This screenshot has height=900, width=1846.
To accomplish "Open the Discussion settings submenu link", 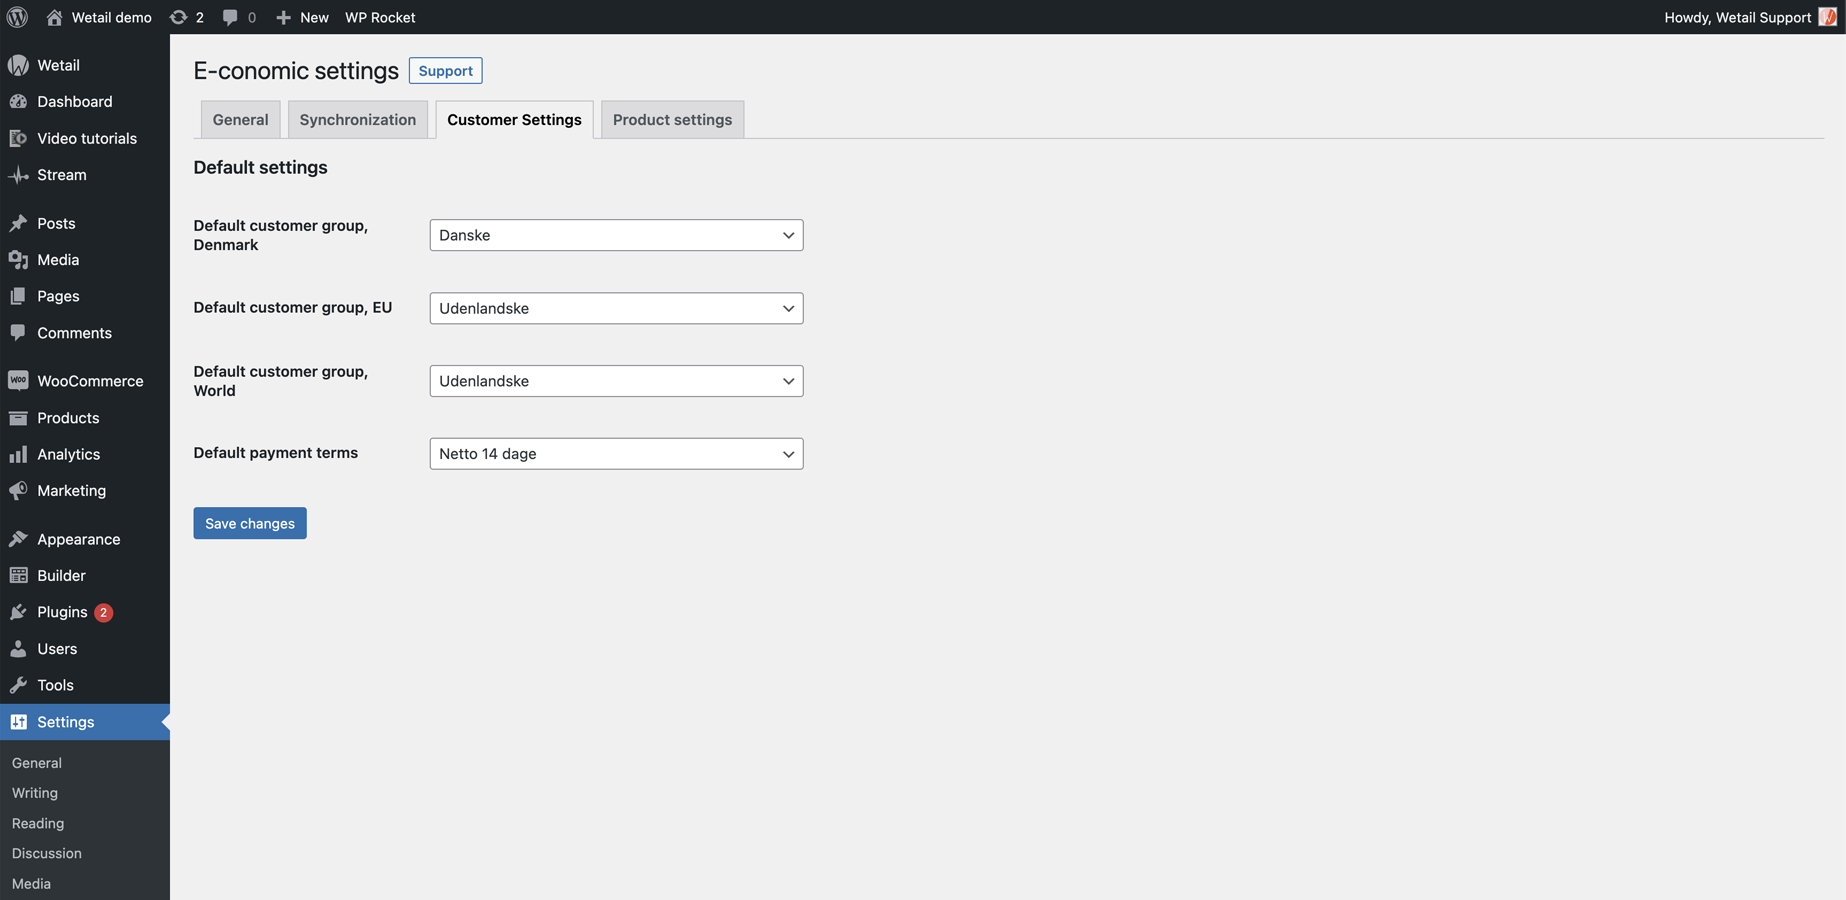I will pyautogui.click(x=47, y=853).
